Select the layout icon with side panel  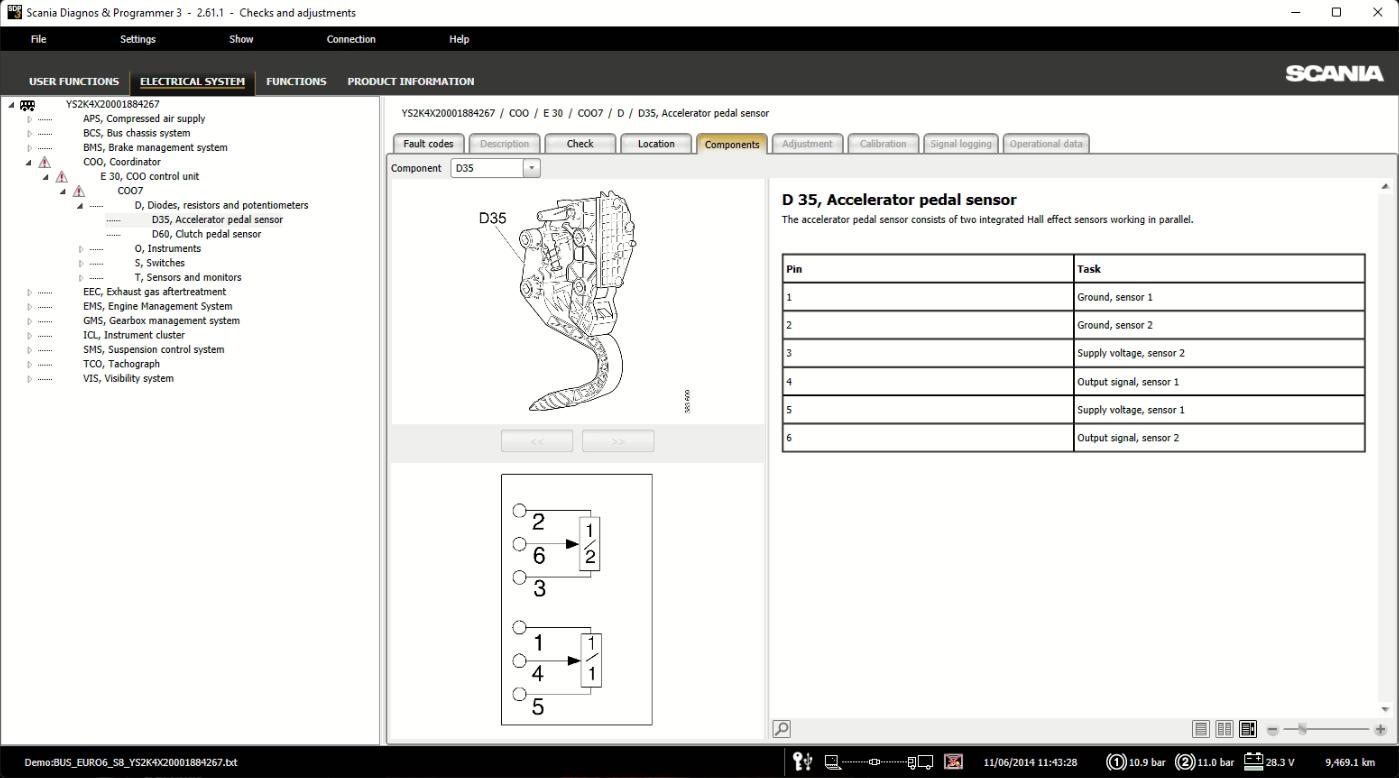click(x=1248, y=730)
